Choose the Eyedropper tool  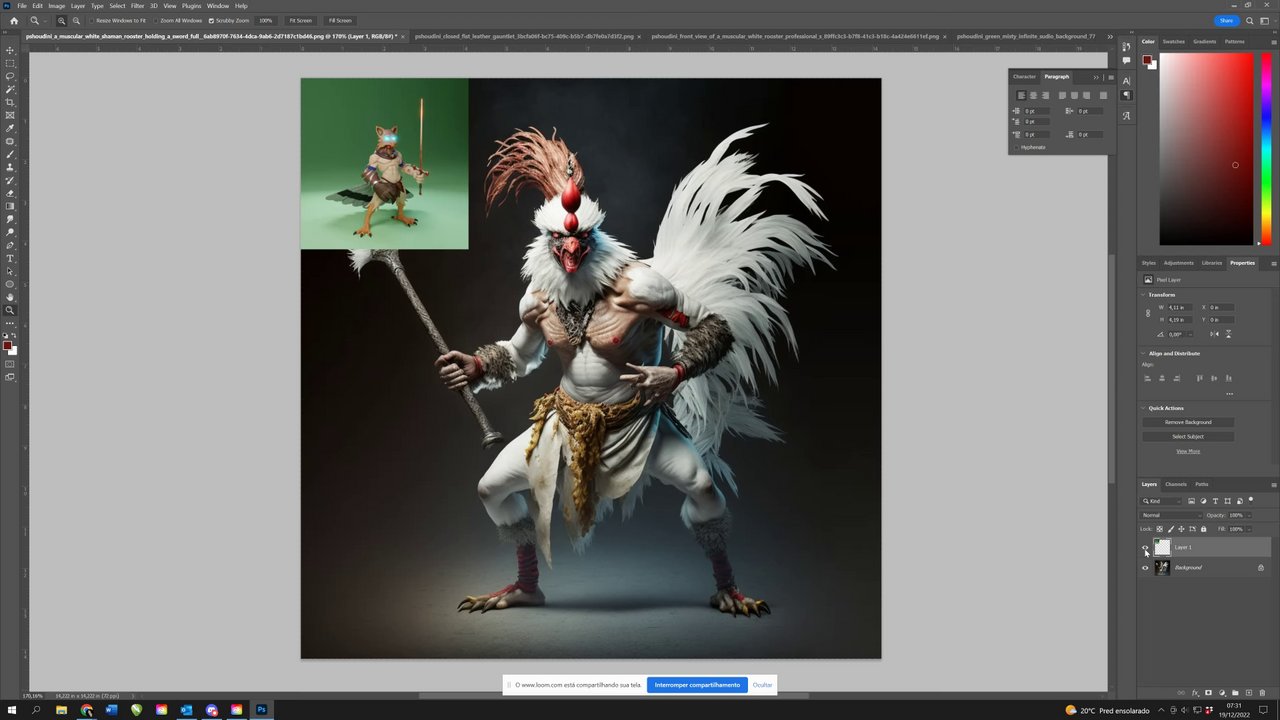point(10,128)
